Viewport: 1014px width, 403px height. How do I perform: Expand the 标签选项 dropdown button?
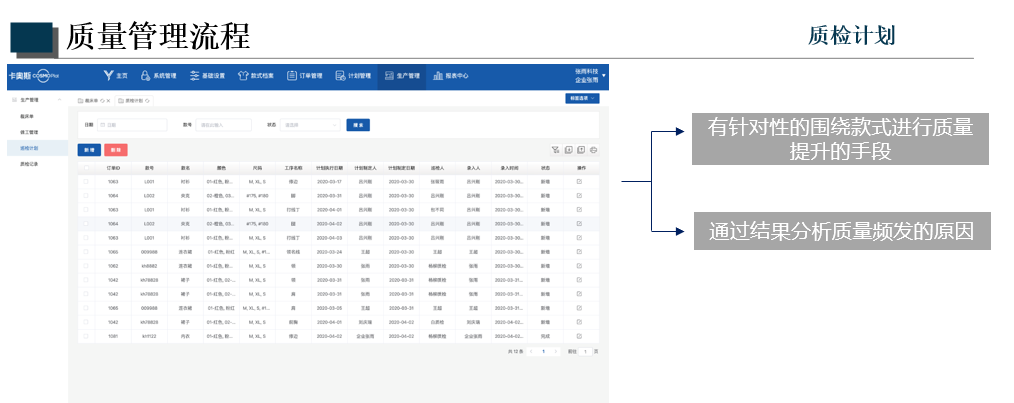(582, 99)
